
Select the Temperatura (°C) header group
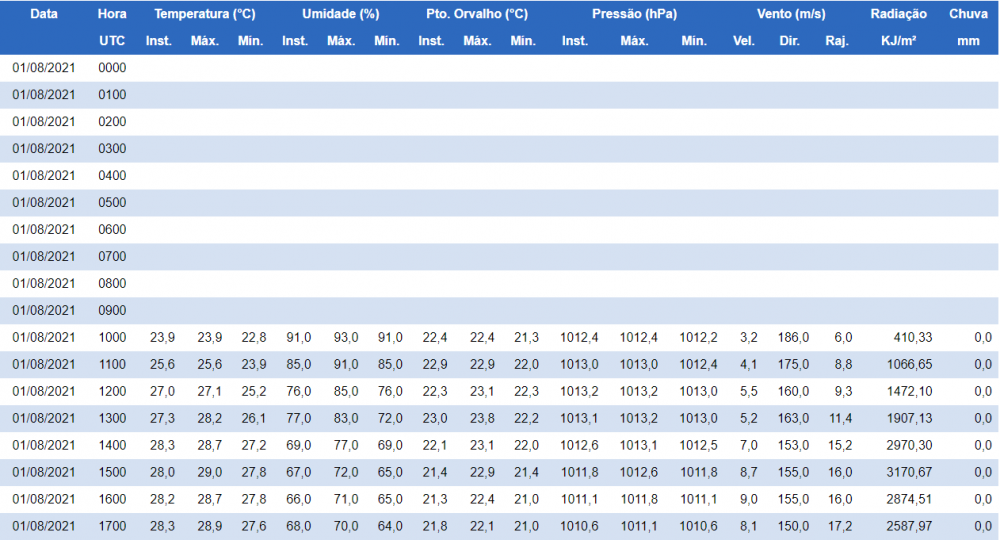point(204,15)
